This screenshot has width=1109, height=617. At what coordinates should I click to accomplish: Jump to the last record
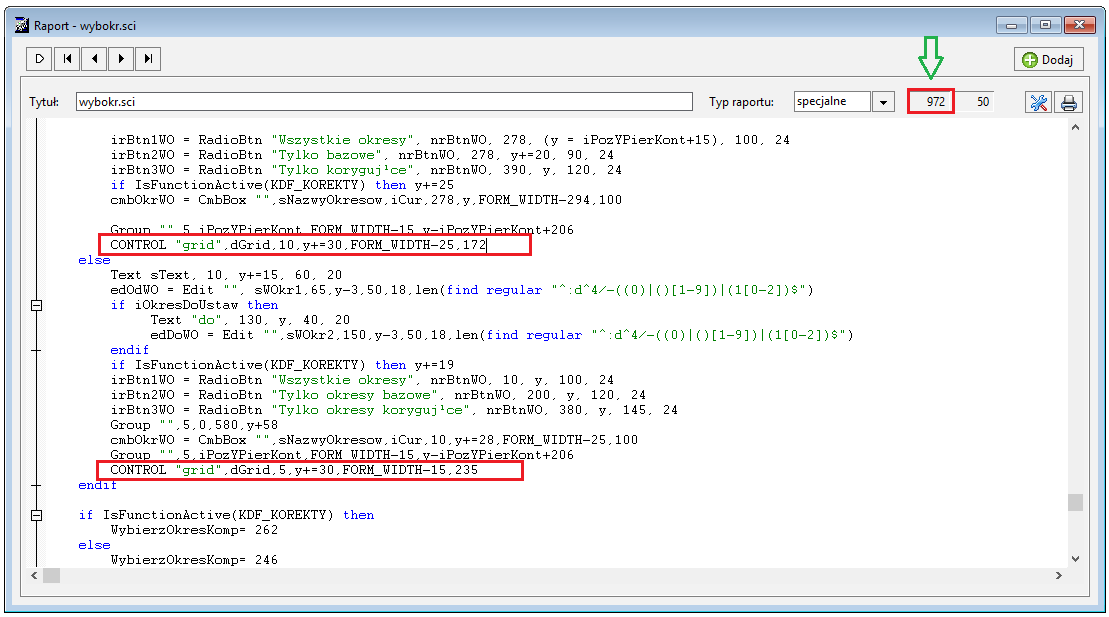(148, 59)
